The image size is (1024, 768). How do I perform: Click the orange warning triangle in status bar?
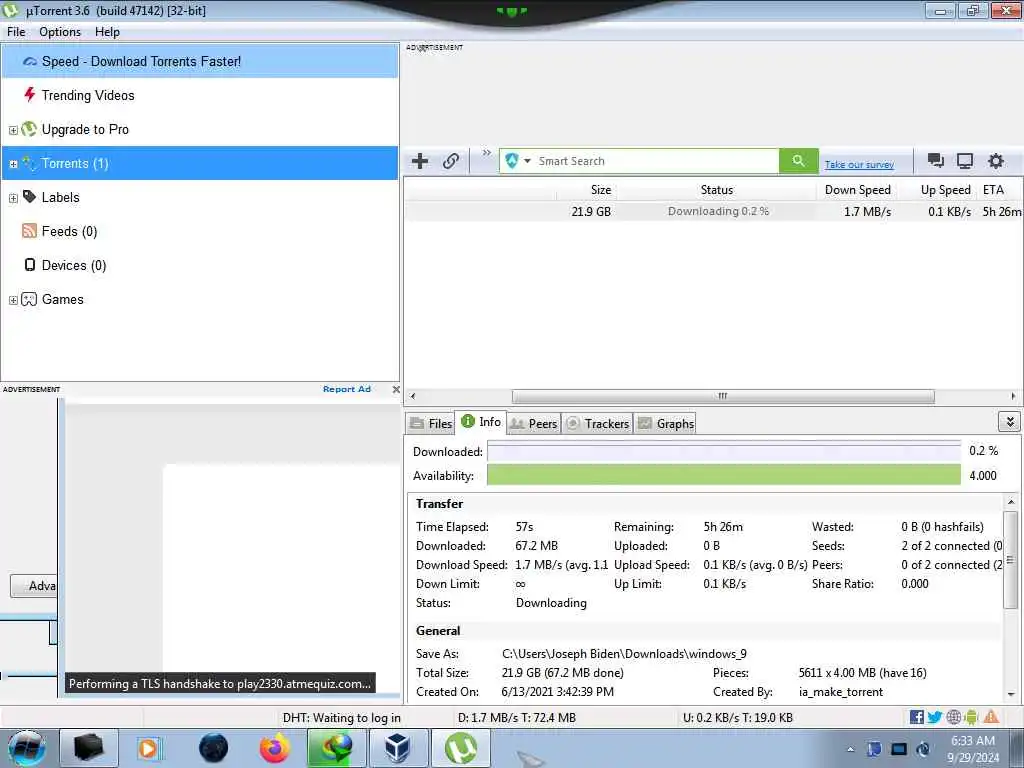(991, 717)
